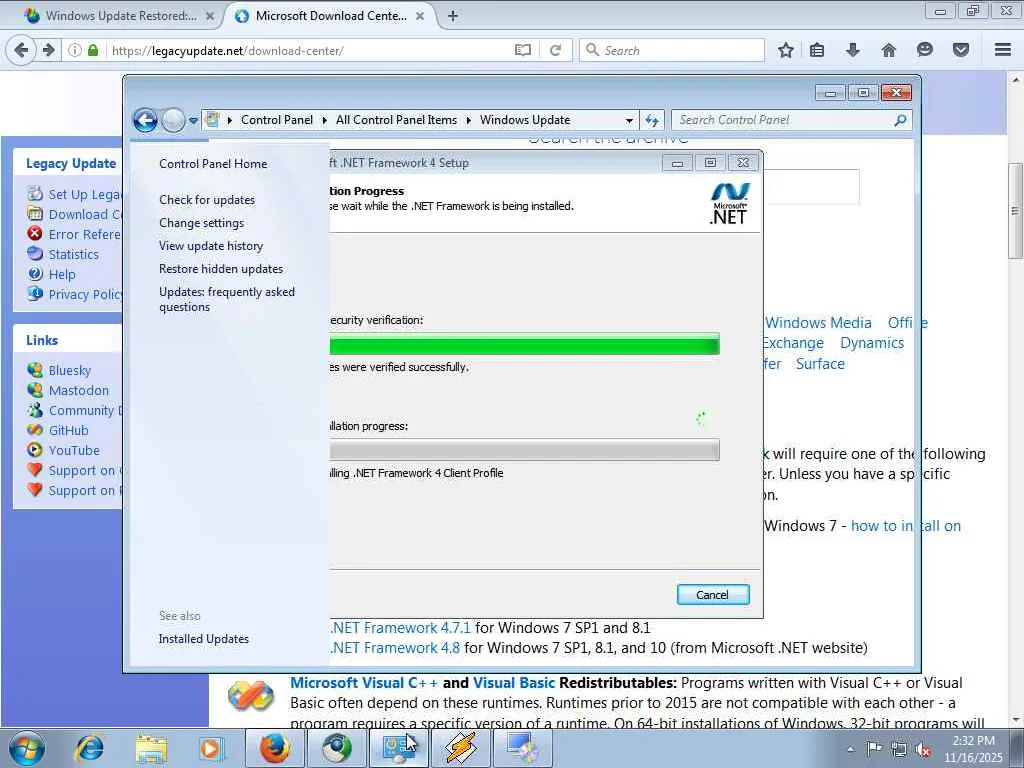The height and width of the screenshot is (768, 1024).
Task: Open View update history link
Action: pos(211,246)
